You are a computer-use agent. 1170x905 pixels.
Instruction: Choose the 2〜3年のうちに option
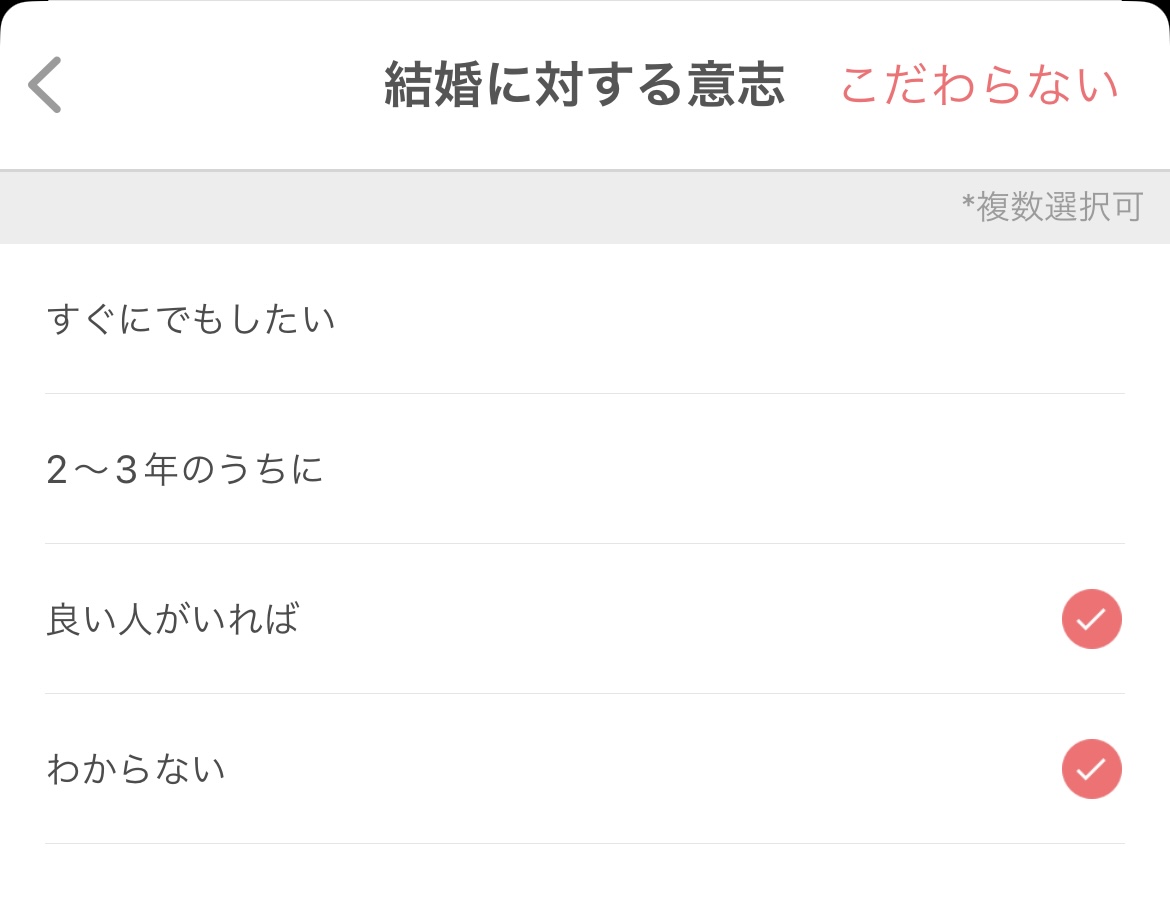click(x=185, y=470)
